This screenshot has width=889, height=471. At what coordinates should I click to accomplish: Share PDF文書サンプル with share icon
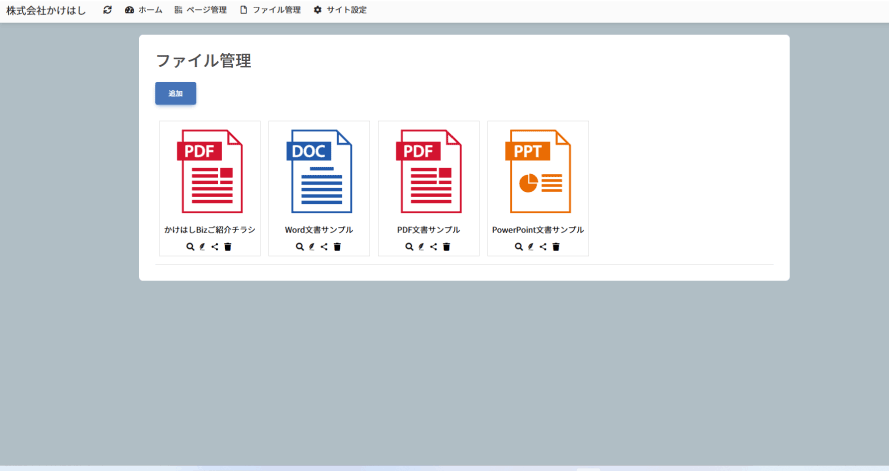[x=434, y=247]
